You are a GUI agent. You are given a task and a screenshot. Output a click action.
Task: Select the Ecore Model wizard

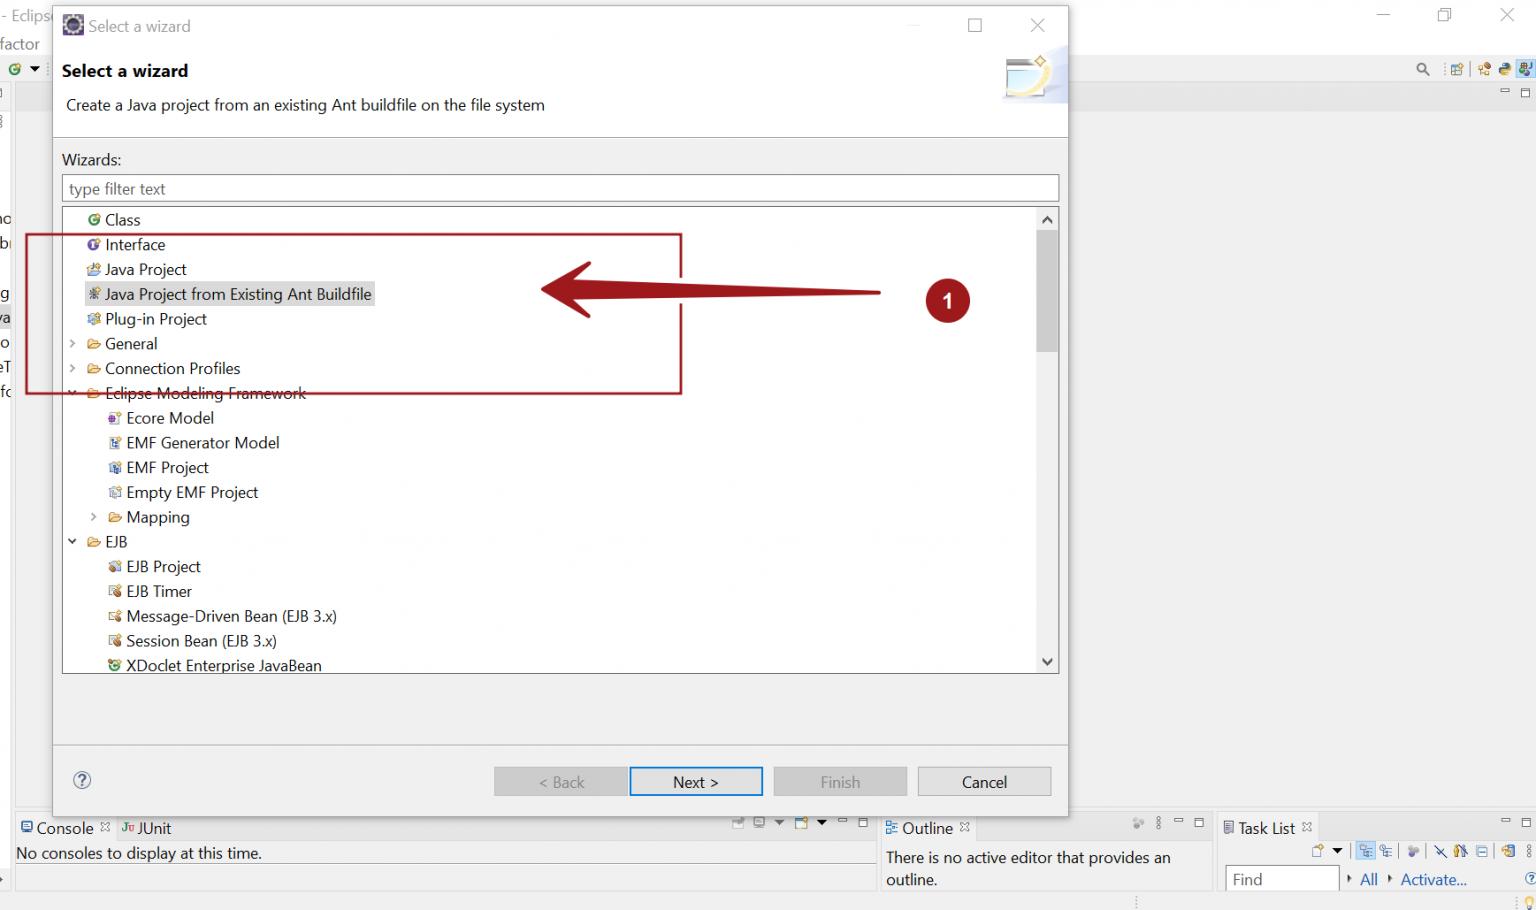pos(170,417)
